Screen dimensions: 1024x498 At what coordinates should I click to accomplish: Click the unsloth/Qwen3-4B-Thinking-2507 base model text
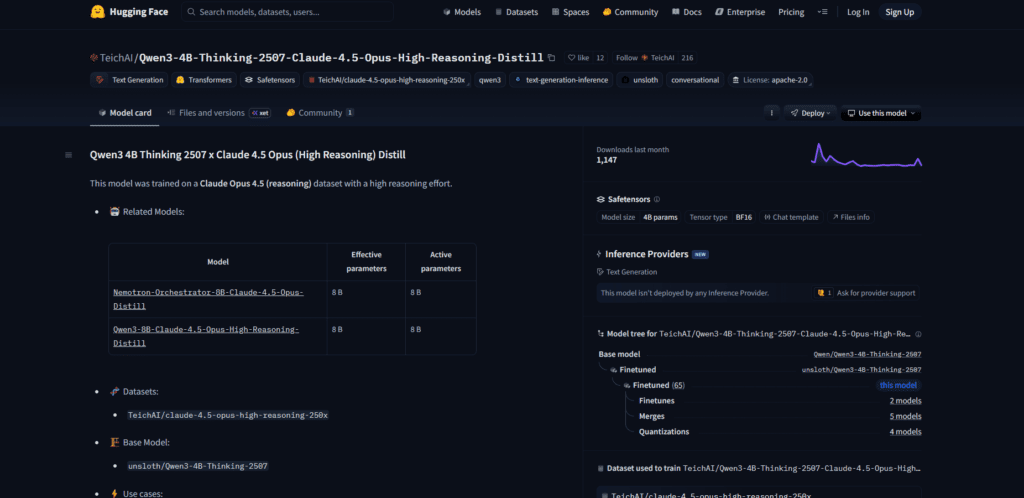[x=198, y=466]
